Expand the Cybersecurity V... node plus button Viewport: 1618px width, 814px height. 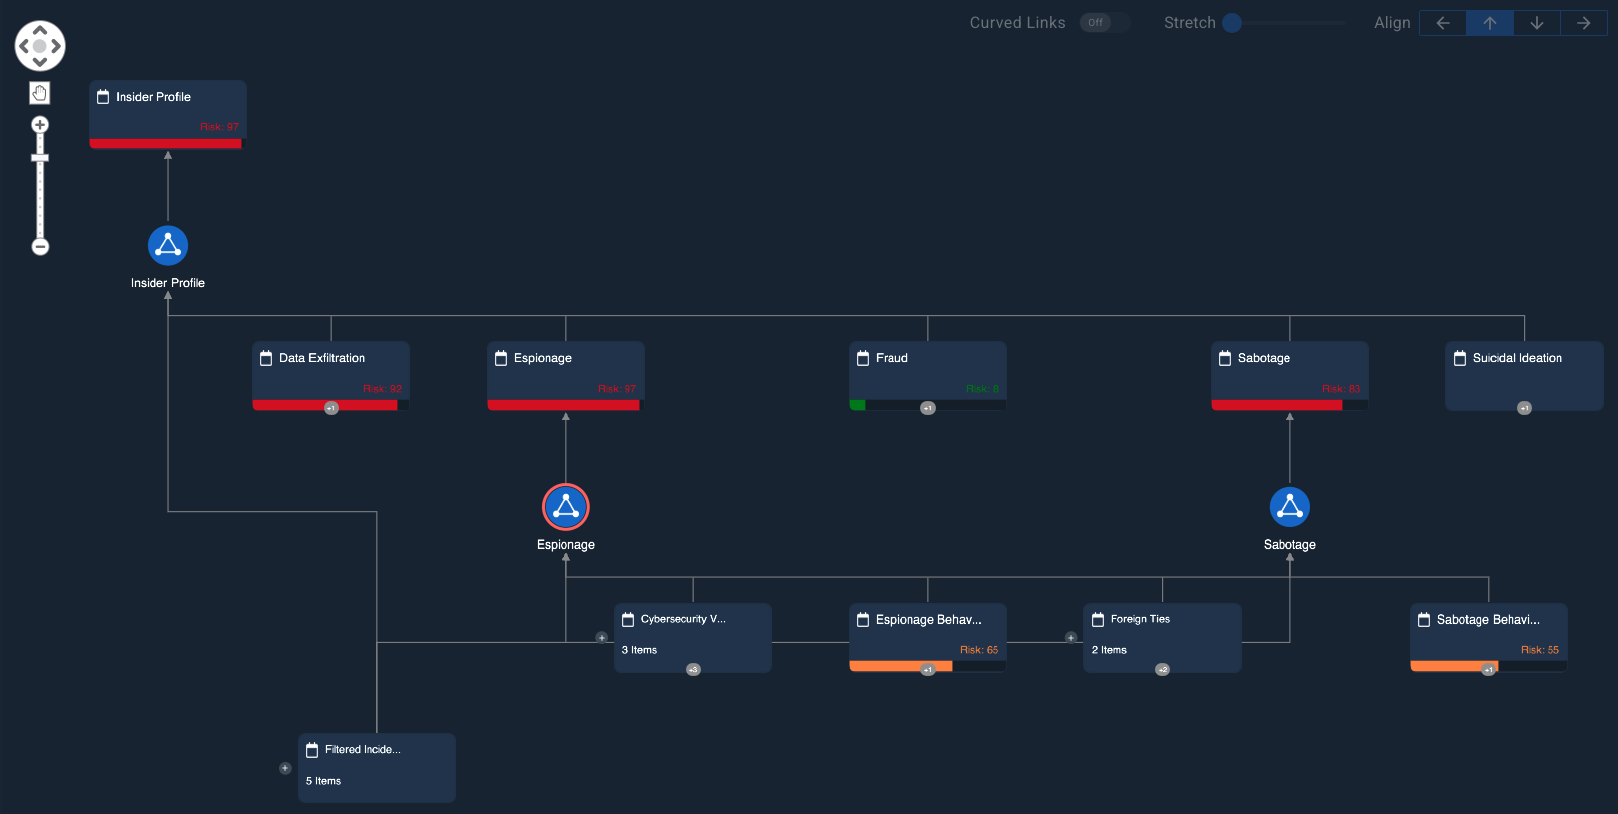pos(602,637)
